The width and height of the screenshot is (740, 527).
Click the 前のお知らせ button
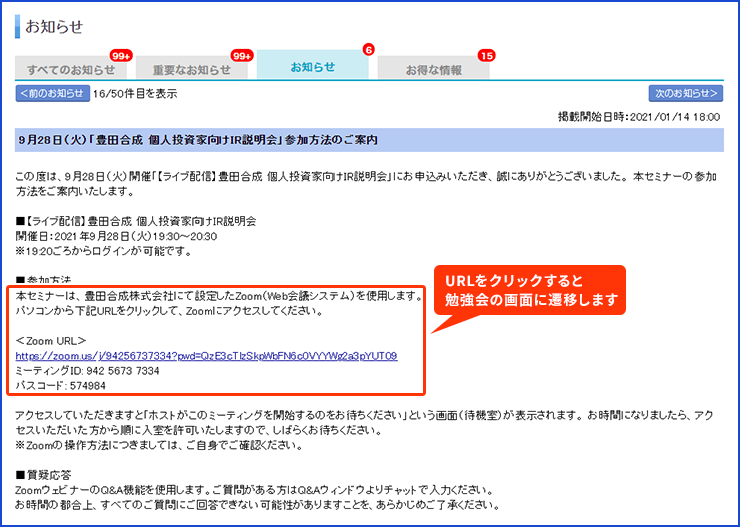click(53, 93)
